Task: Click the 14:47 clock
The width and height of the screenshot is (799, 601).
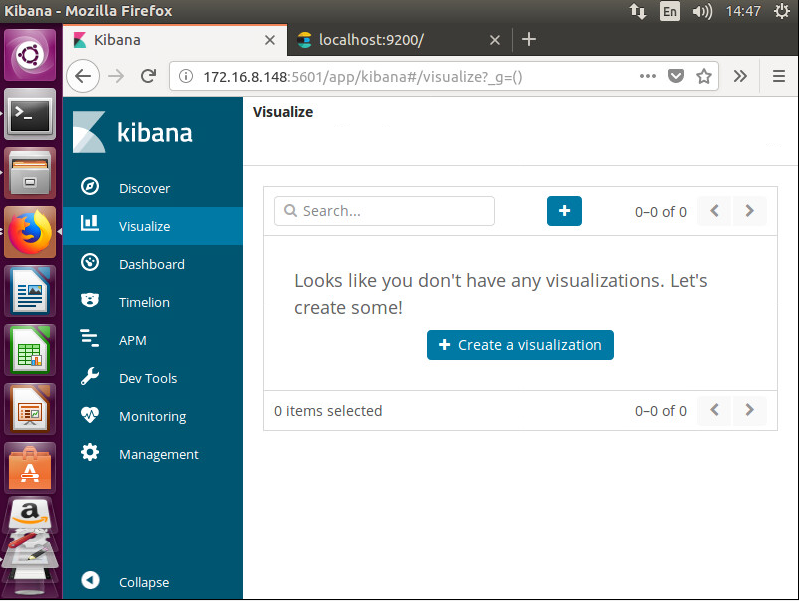Action: [x=743, y=11]
